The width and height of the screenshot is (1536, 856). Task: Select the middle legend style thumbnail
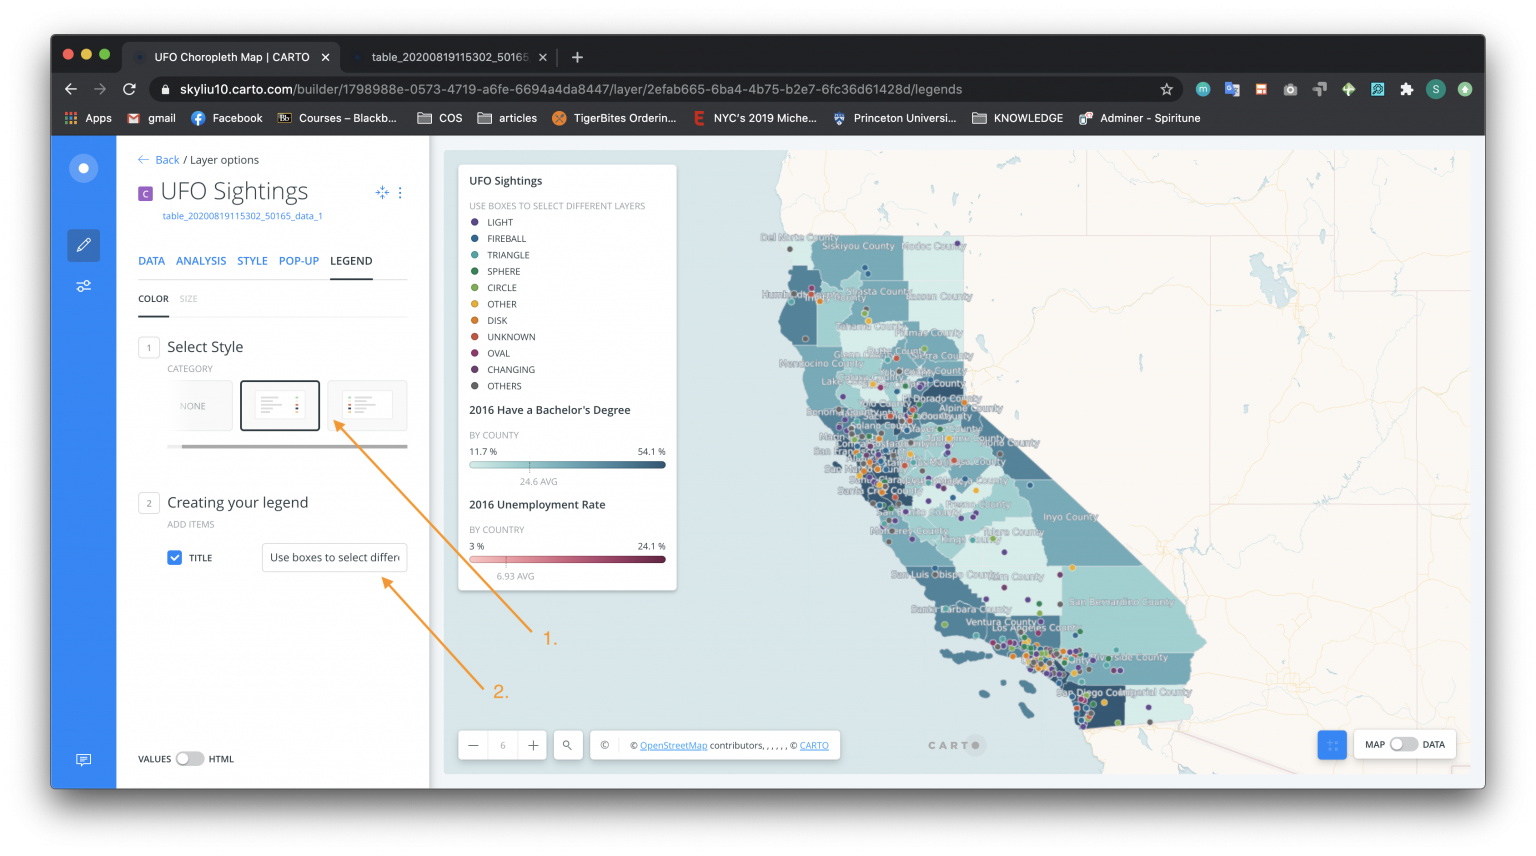point(280,405)
